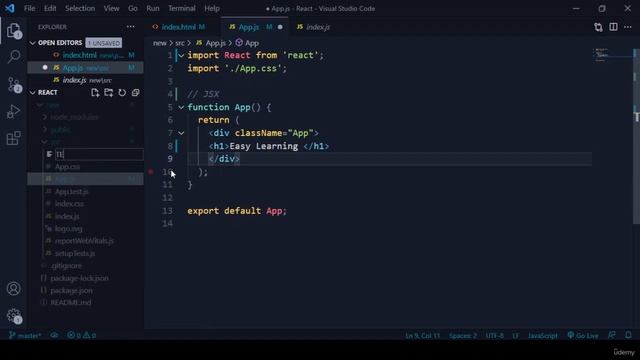Fold the function App at line 5
Screen dimensions: 640x360
[x=181, y=107]
